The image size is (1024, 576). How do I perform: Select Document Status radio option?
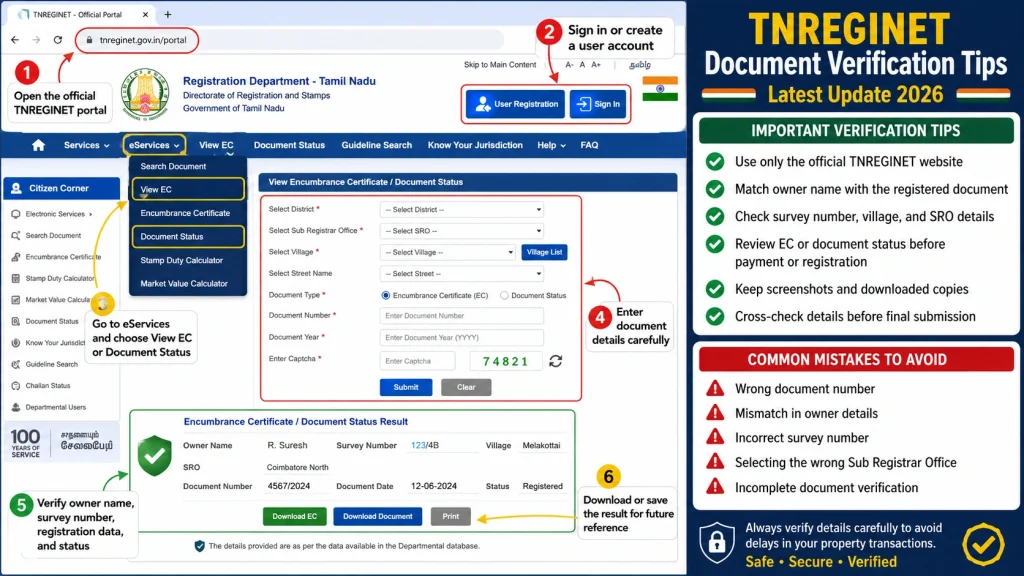(504, 295)
